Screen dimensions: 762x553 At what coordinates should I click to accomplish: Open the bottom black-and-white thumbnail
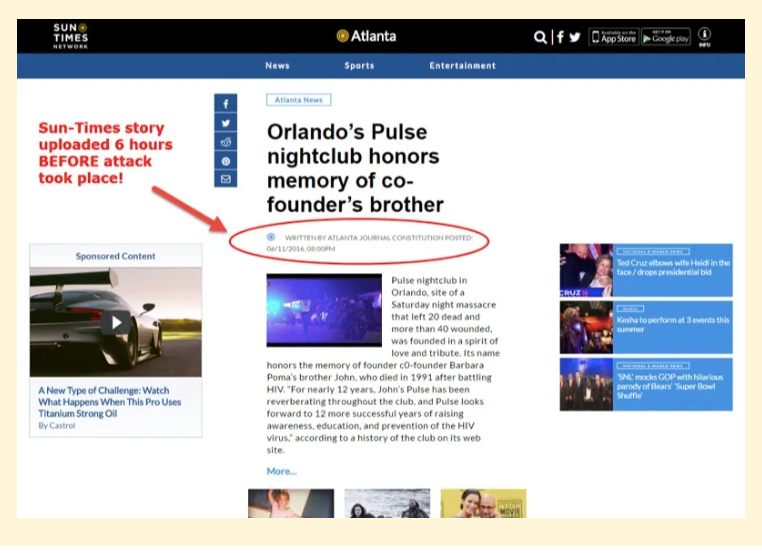[x=387, y=503]
